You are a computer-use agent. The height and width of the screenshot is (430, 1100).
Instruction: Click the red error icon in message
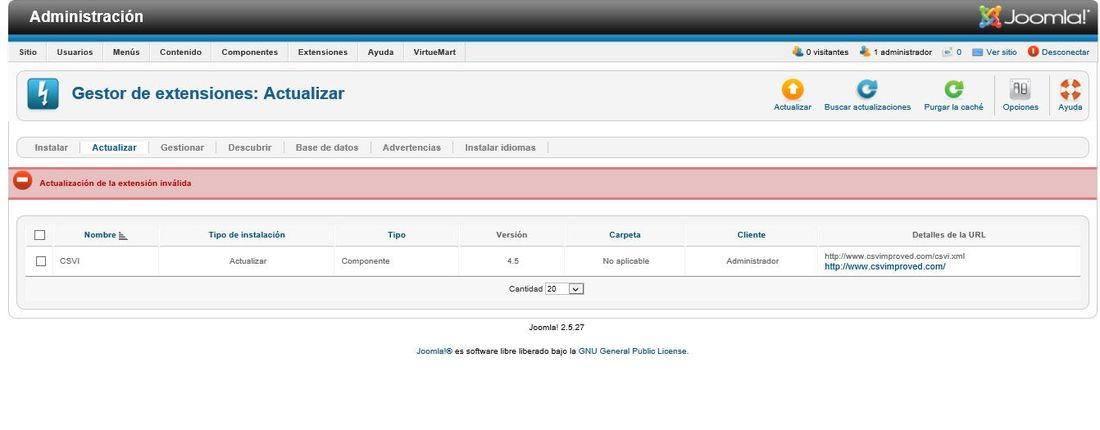[x=22, y=181]
